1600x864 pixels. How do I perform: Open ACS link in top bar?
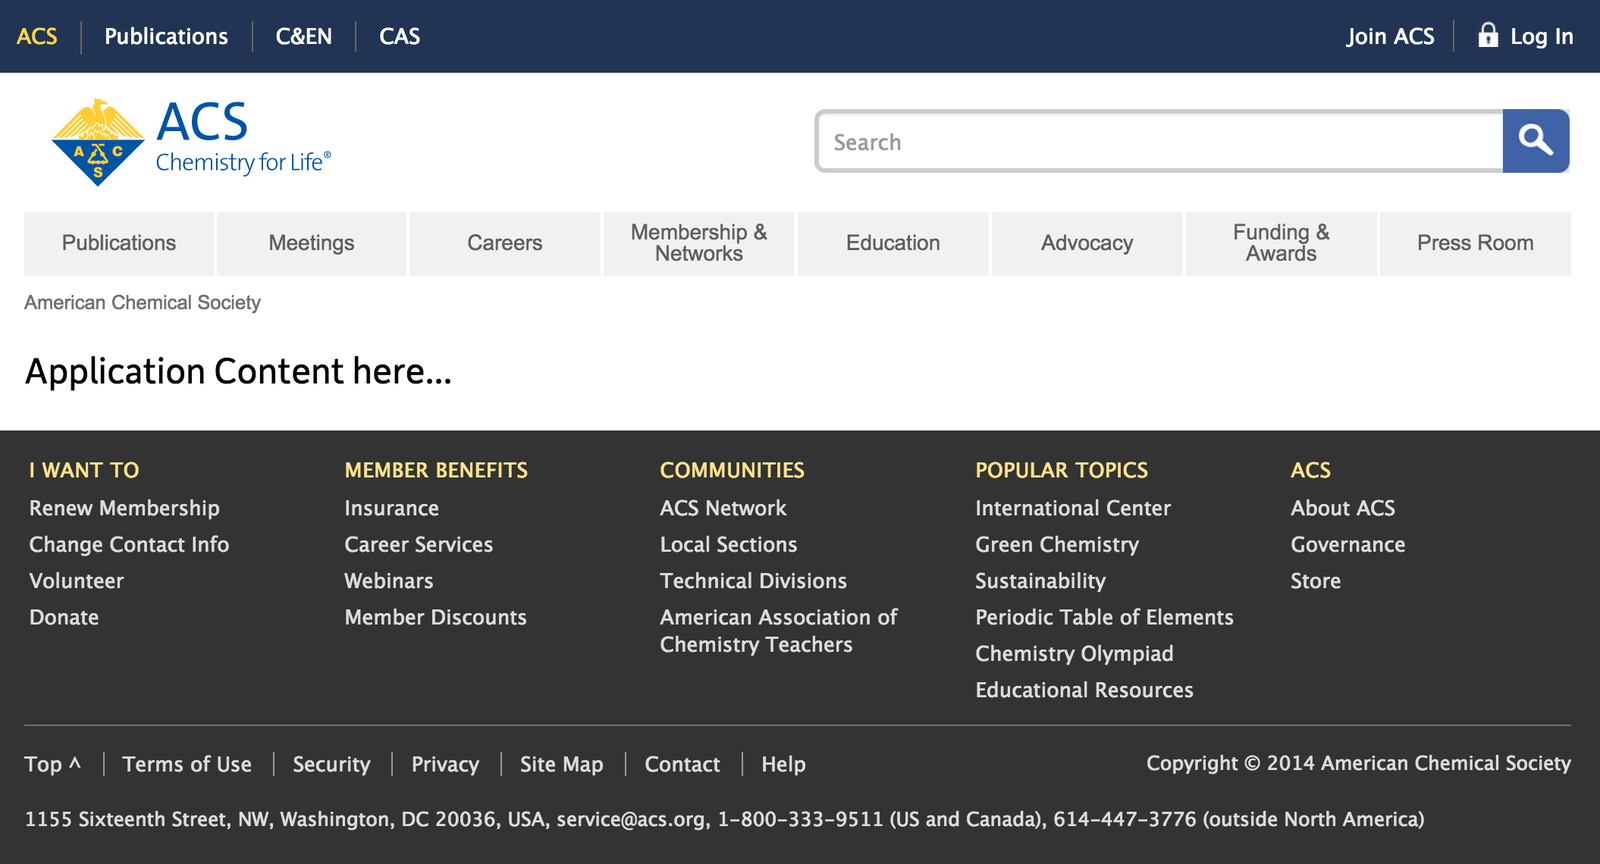pos(37,36)
